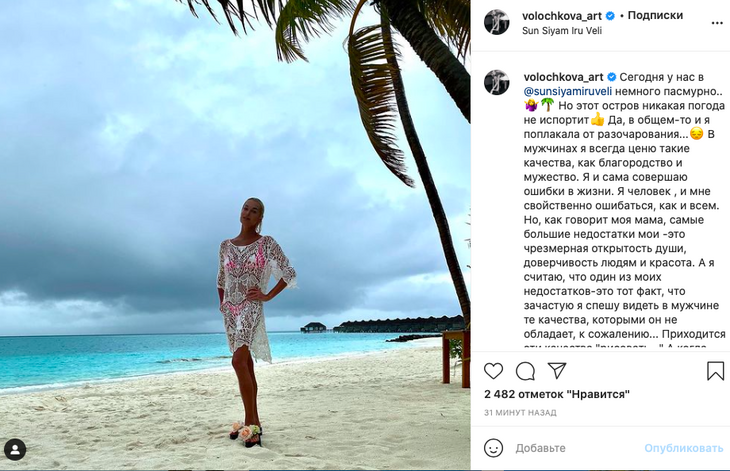The height and width of the screenshot is (471, 730).
Task: Click verified badge in header
Action: coord(611,15)
